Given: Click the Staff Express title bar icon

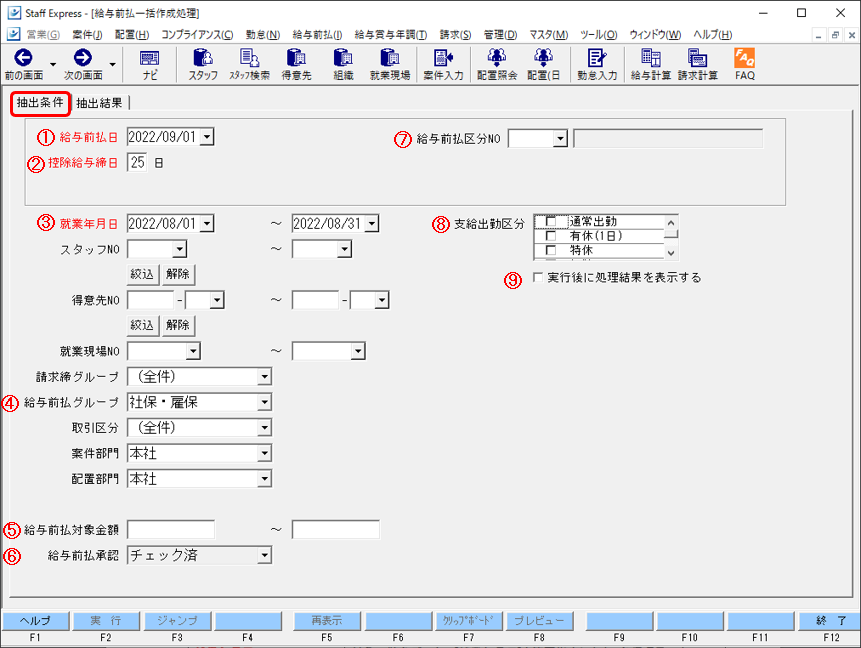Looking at the screenshot, I should pyautogui.click(x=14, y=13).
